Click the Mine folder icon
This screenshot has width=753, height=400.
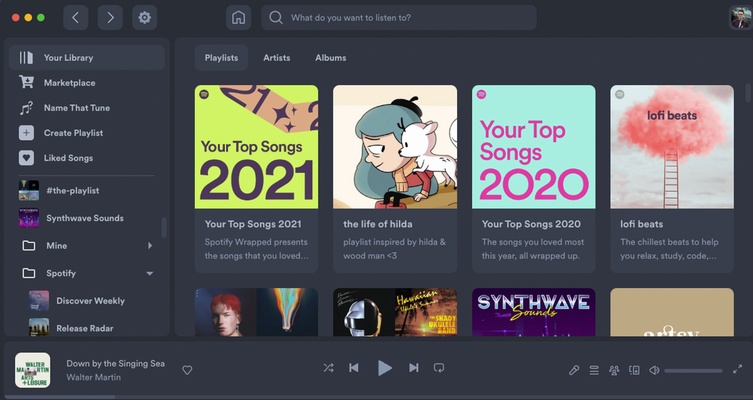point(29,245)
